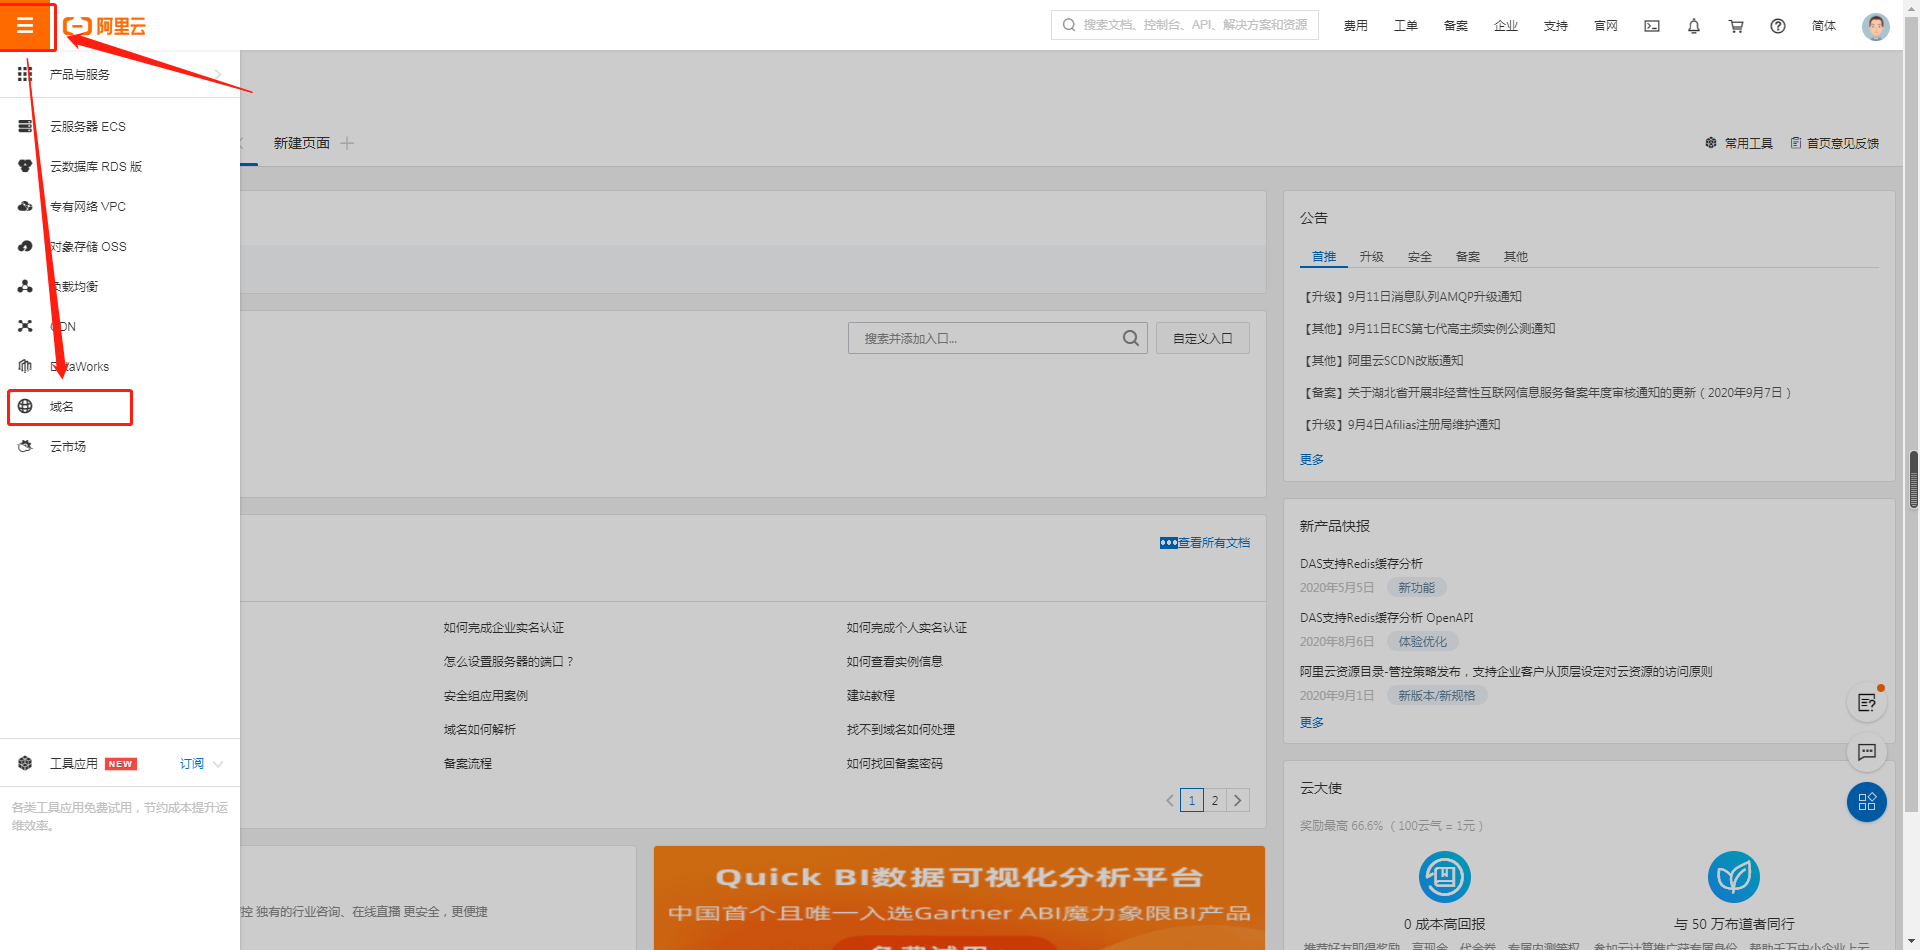1920x950 pixels.
Task: Switch to the 安全 announcement tab
Action: (x=1420, y=257)
